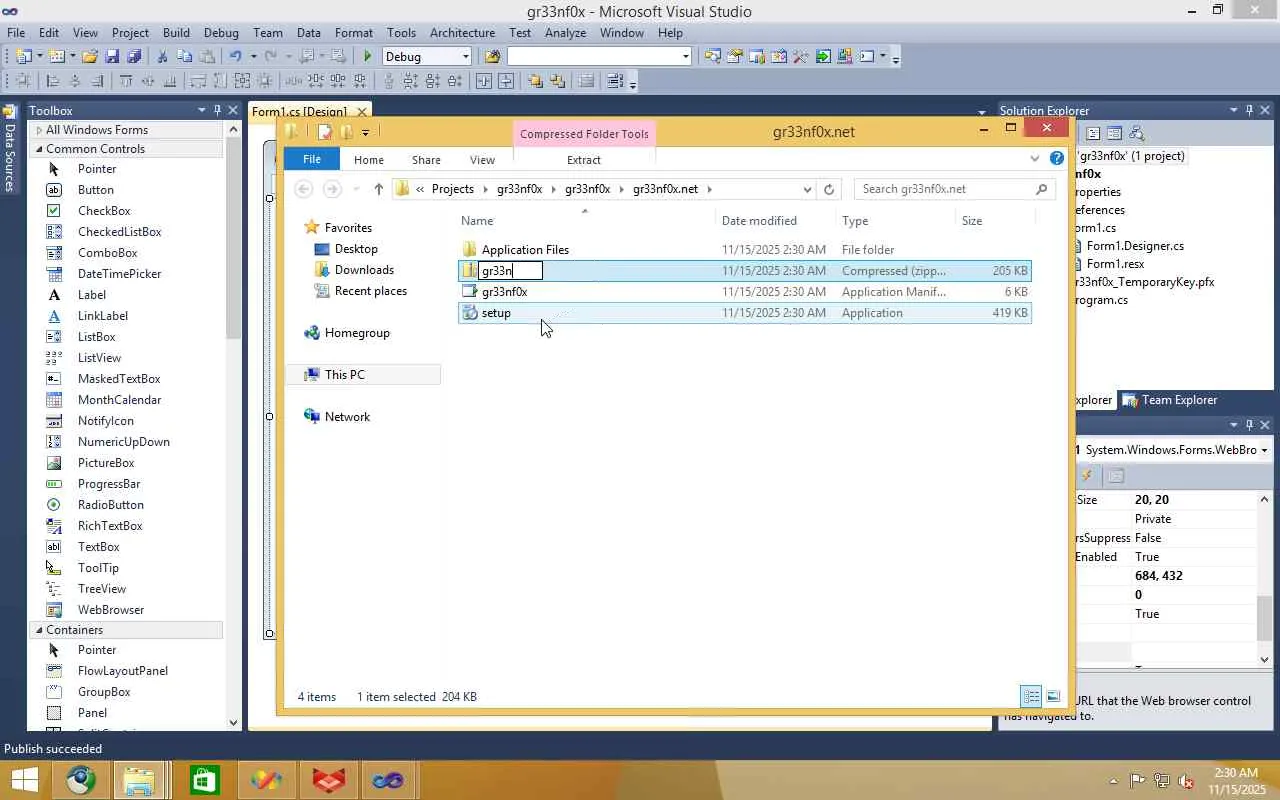Click the Save All toolbar icon

click(134, 57)
